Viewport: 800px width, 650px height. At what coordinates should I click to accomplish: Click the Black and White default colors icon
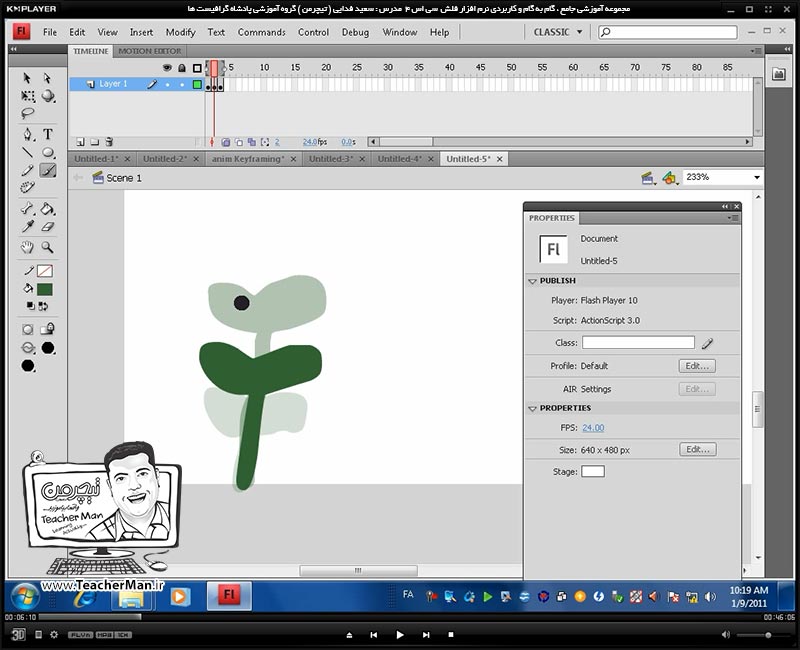point(31,306)
